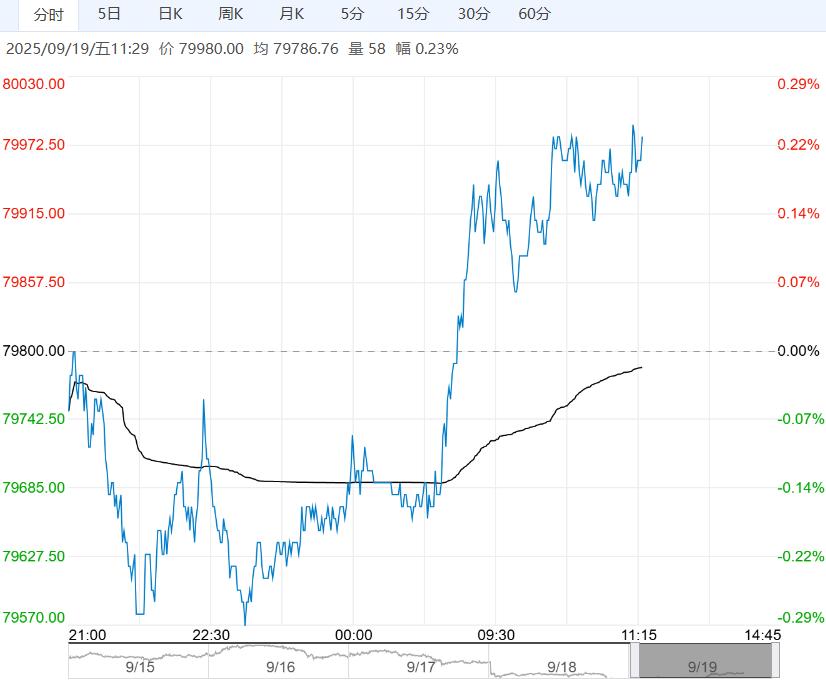Switch to the 5日 chart tab
Screen dimensions: 826x683
(x=110, y=15)
